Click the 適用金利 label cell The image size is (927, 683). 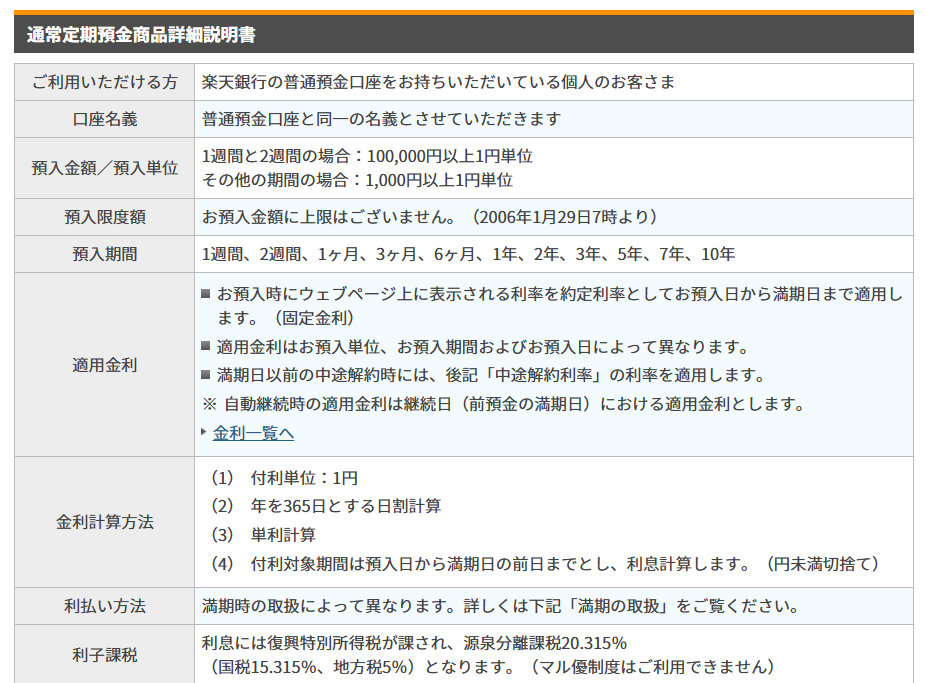point(105,365)
